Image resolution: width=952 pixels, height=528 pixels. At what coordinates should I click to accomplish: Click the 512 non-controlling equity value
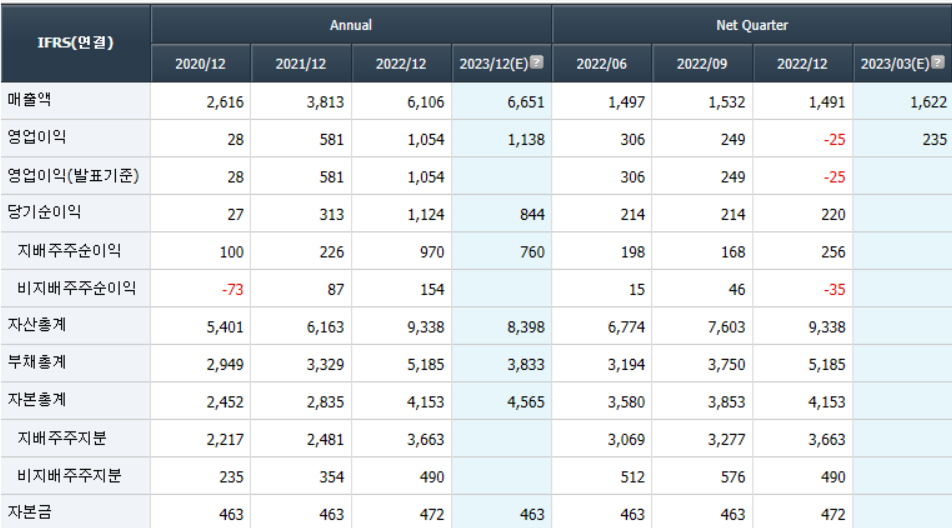[633, 477]
